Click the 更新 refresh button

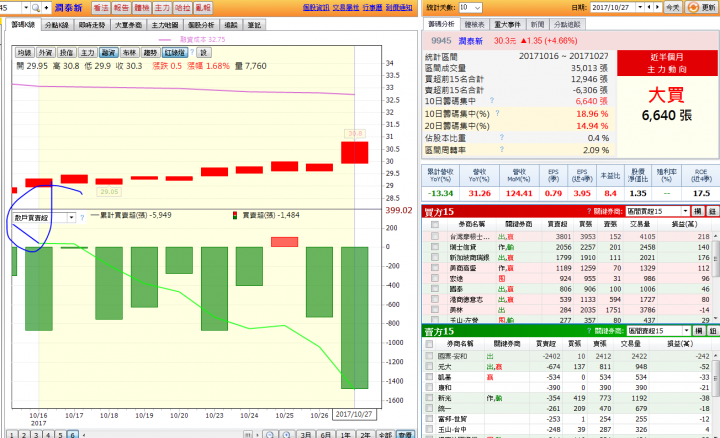coord(701,7)
